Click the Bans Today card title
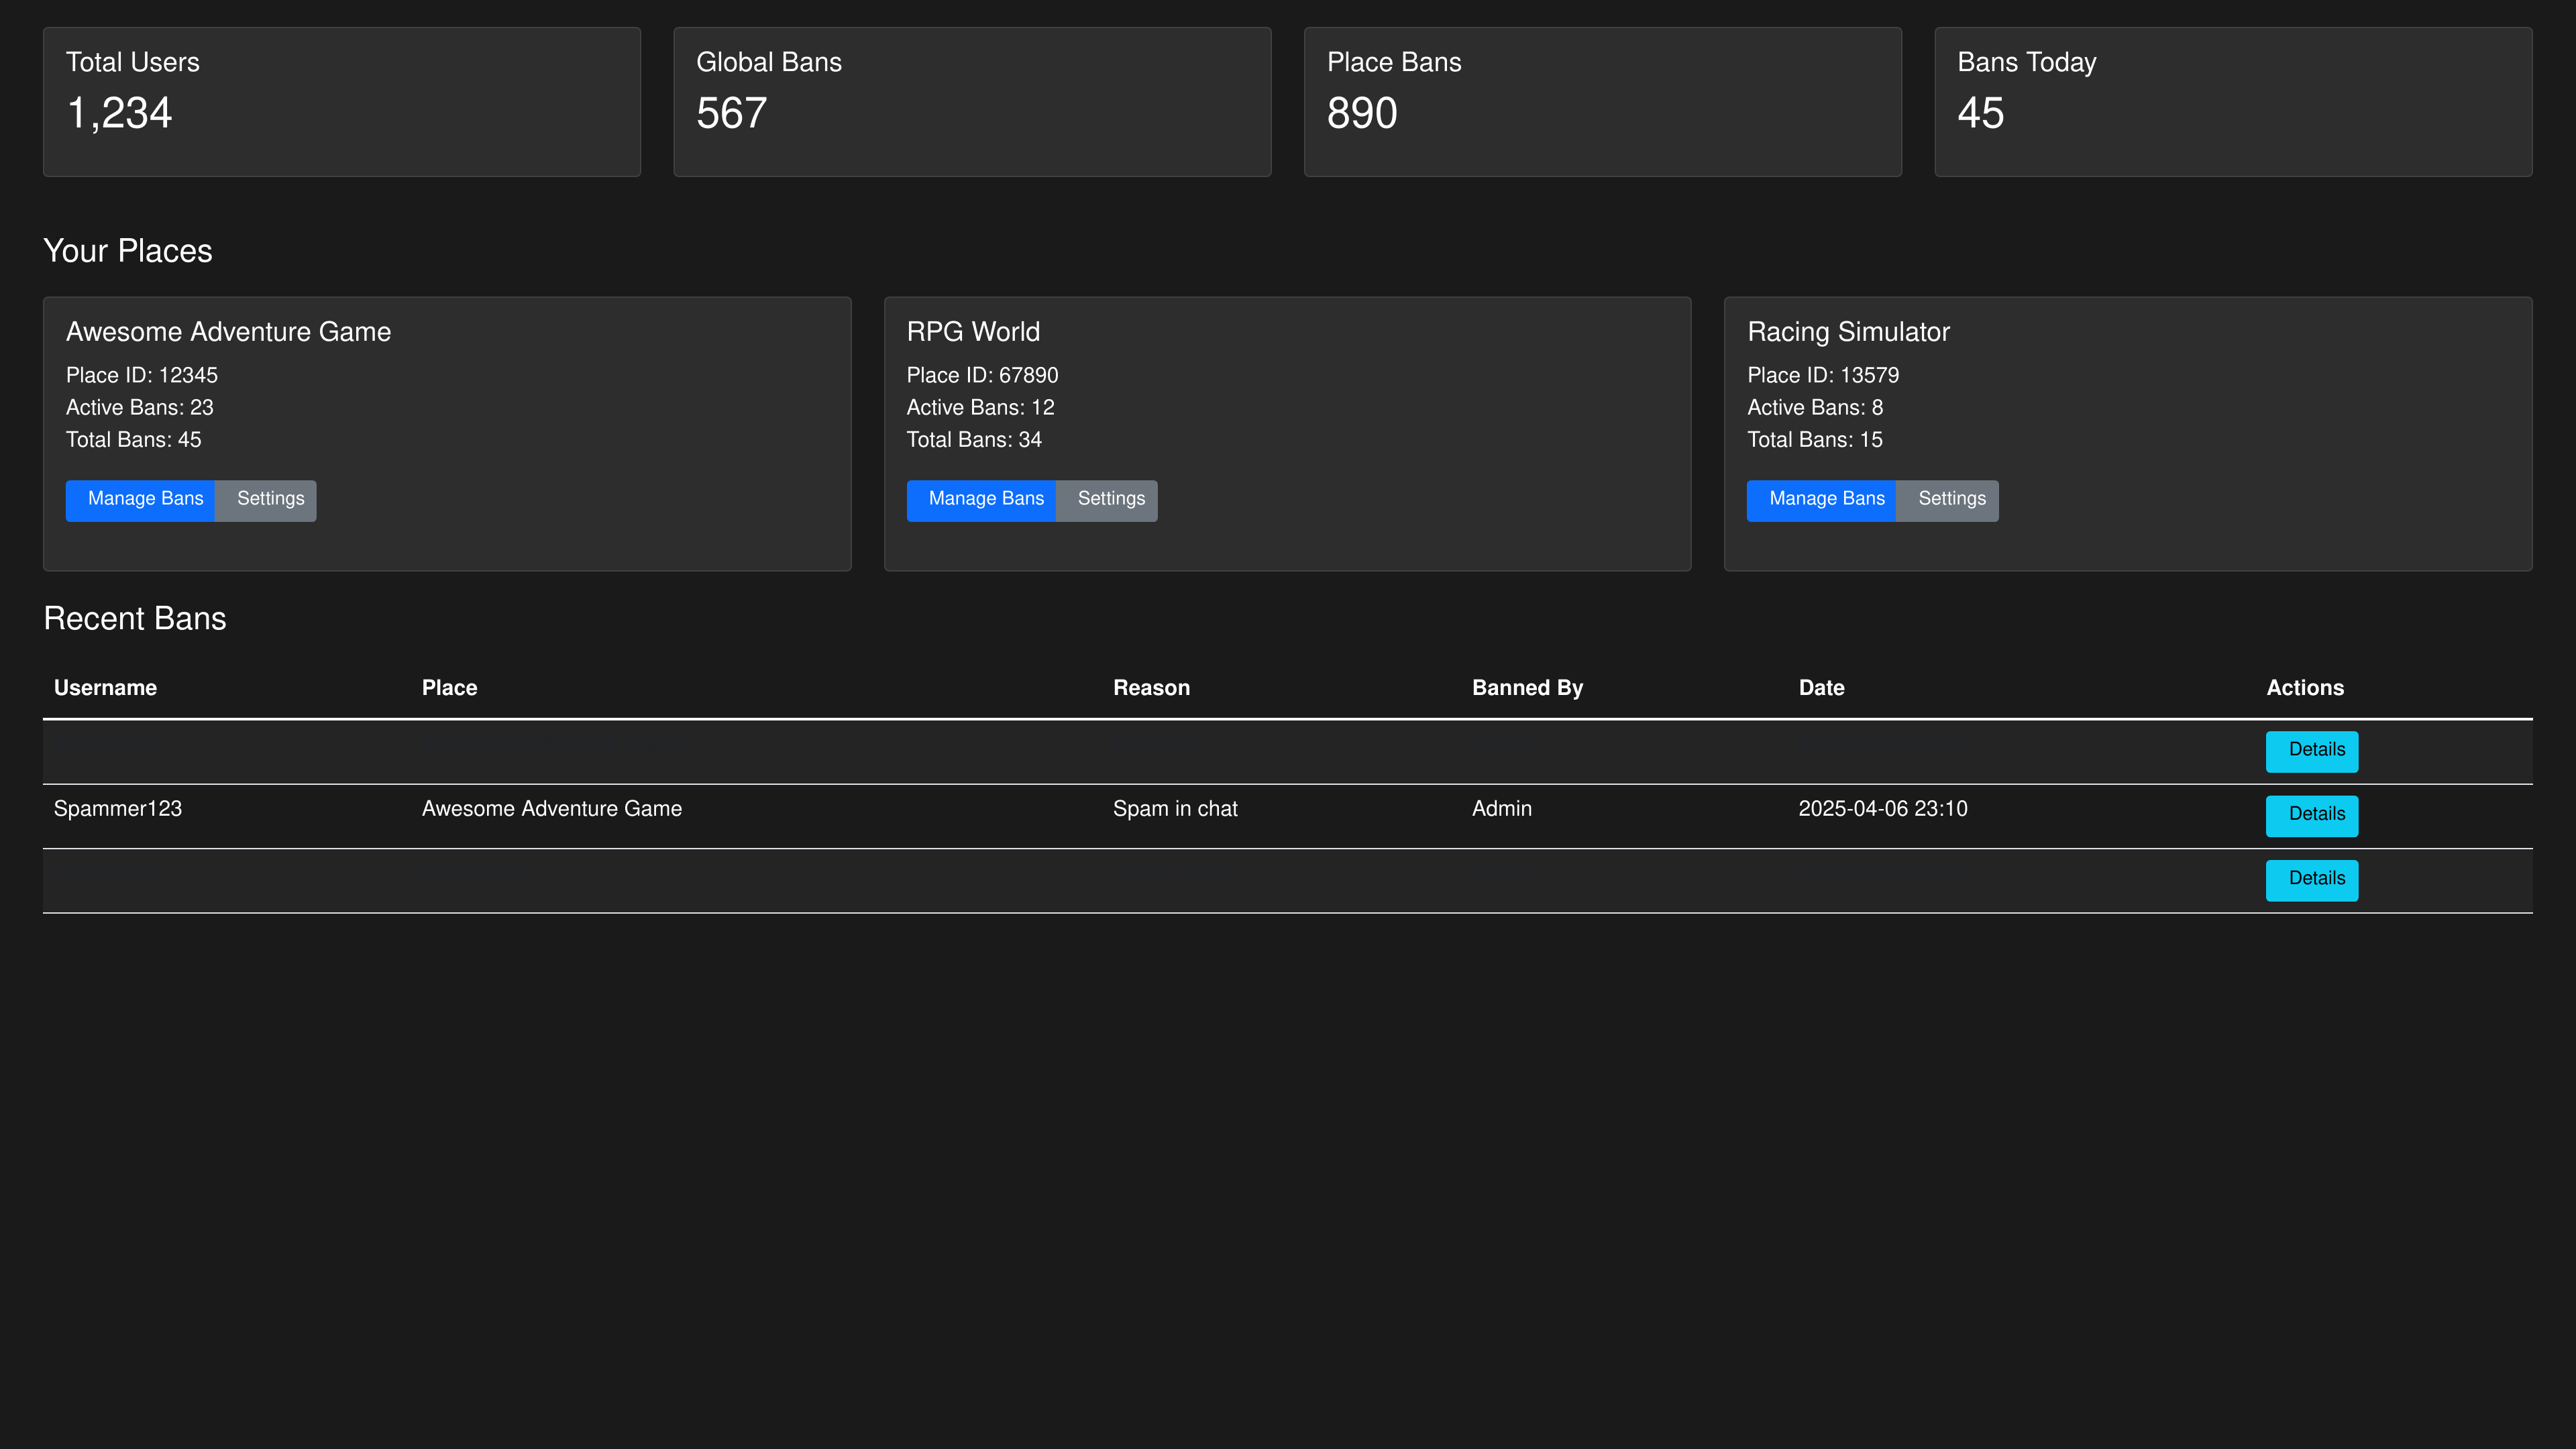 pos(2027,62)
